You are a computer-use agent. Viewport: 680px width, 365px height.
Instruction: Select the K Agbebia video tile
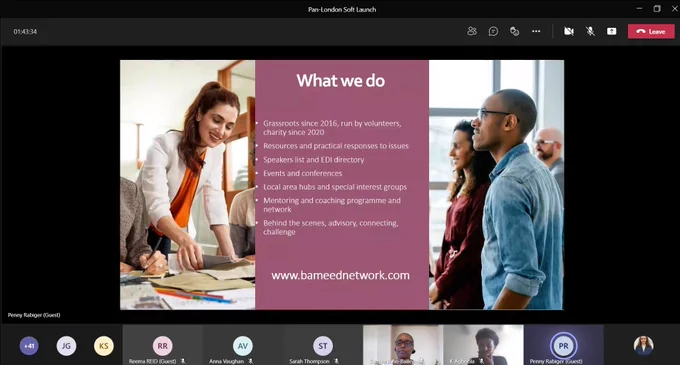(x=484, y=345)
